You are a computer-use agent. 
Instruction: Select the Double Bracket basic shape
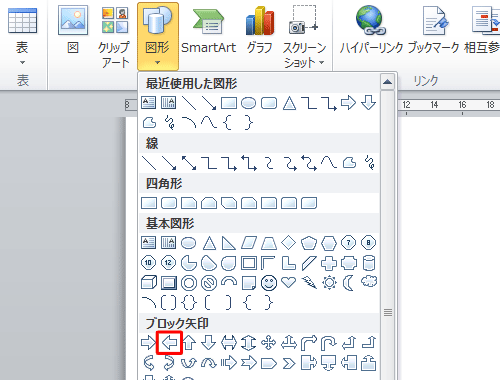point(169,303)
